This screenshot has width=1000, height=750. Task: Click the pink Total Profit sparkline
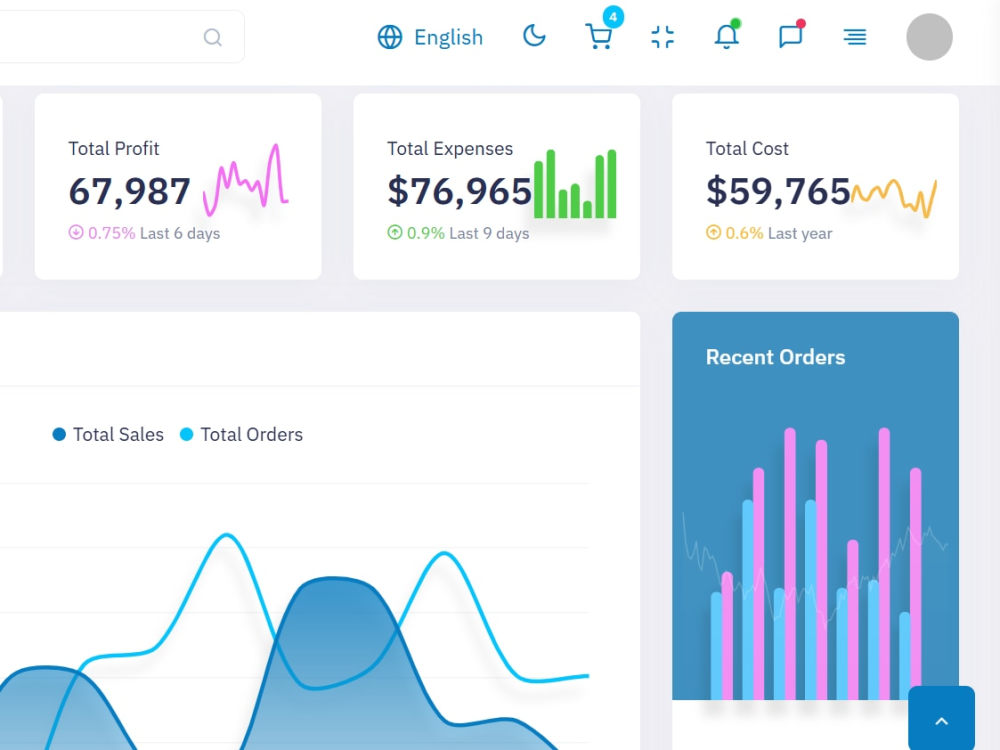246,180
